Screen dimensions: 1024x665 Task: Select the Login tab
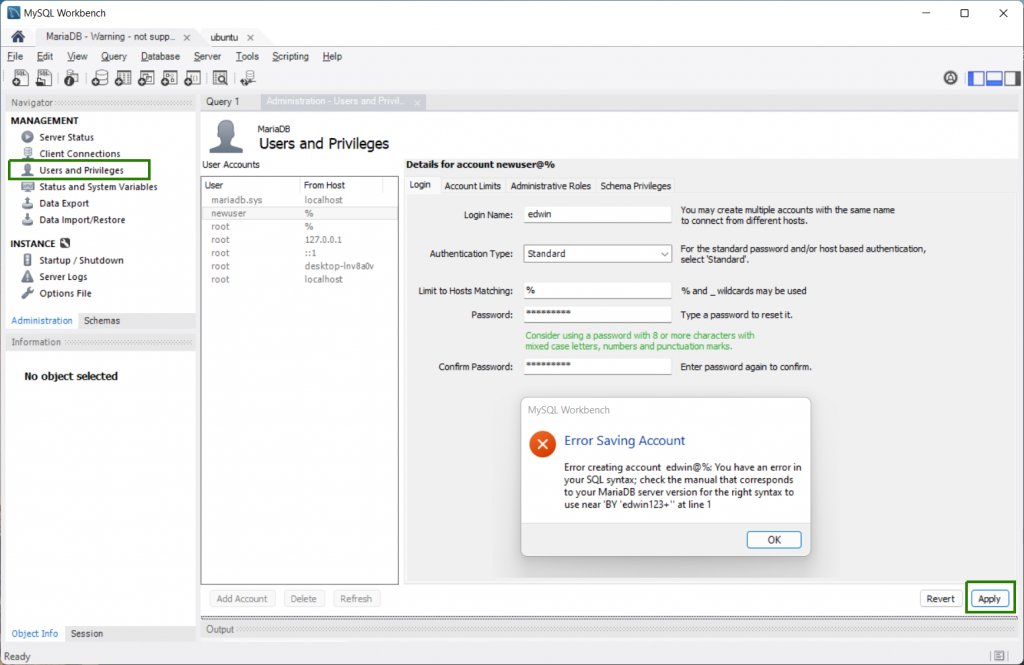420,185
